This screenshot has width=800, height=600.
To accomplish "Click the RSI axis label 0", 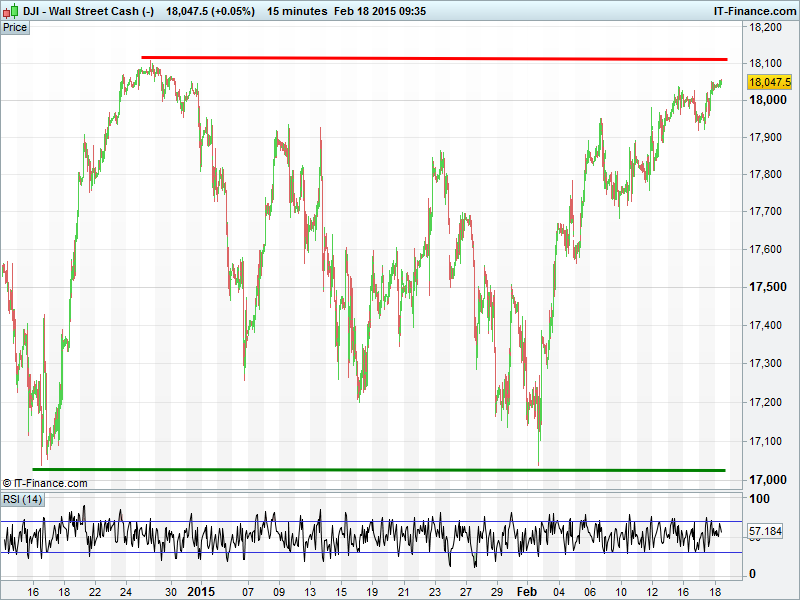I will click(752, 574).
